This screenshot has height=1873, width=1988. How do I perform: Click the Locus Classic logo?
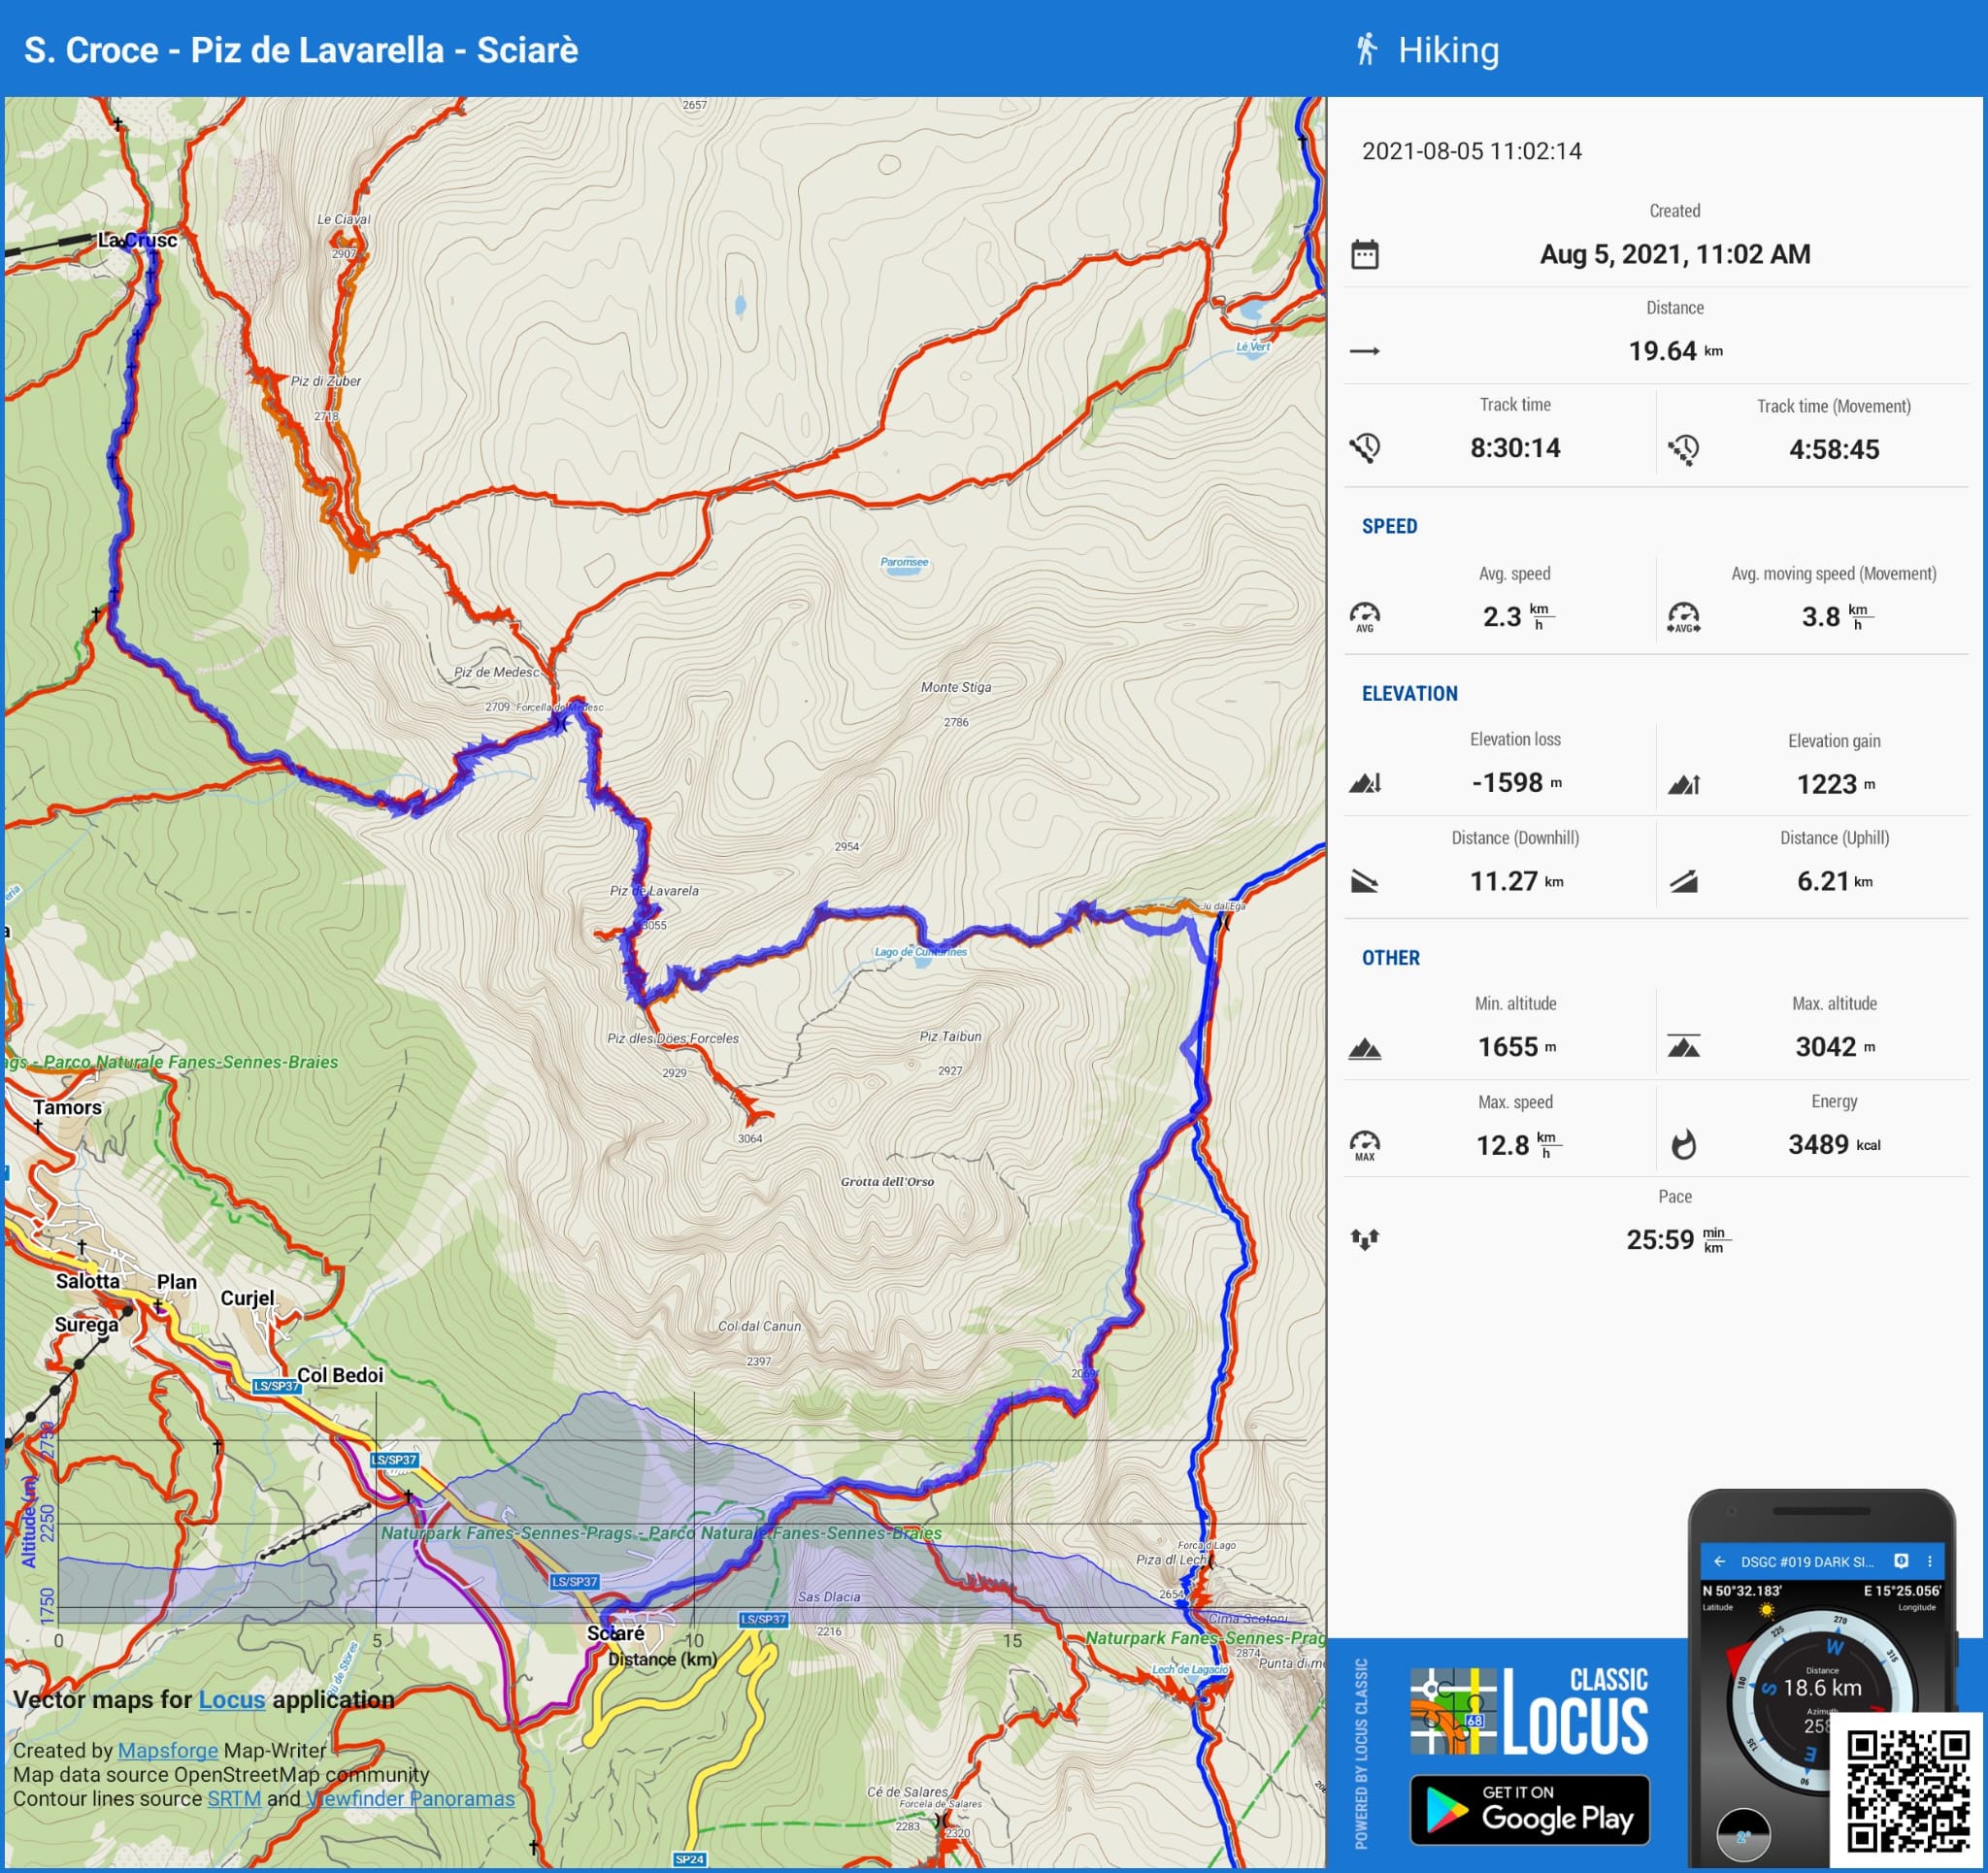1529,1711
